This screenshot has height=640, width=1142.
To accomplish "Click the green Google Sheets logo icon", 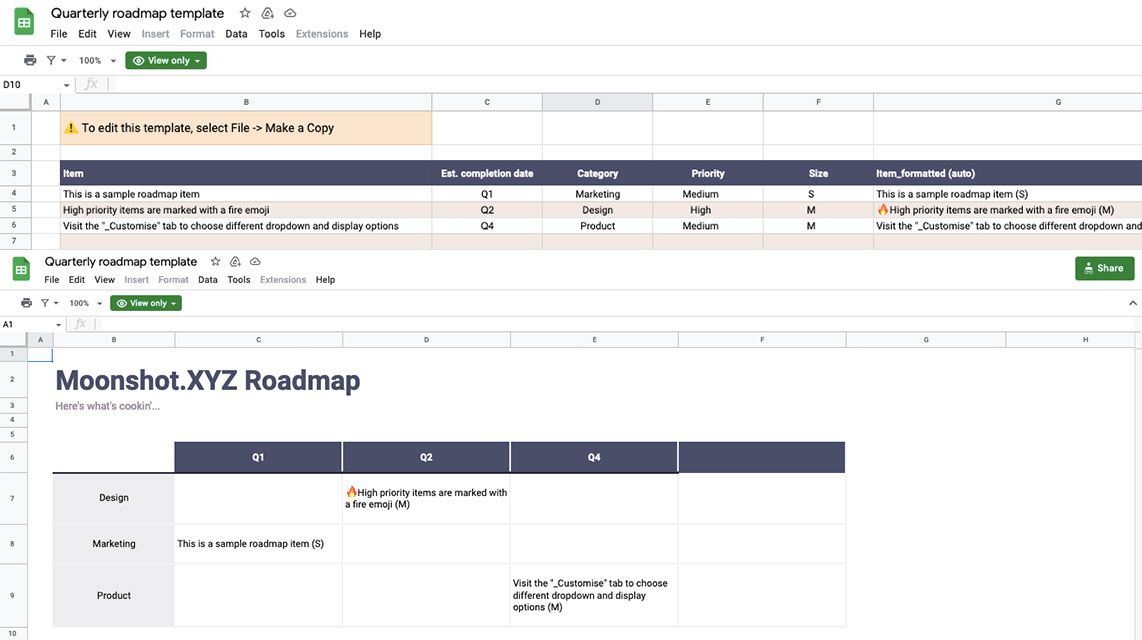I will coord(22,21).
